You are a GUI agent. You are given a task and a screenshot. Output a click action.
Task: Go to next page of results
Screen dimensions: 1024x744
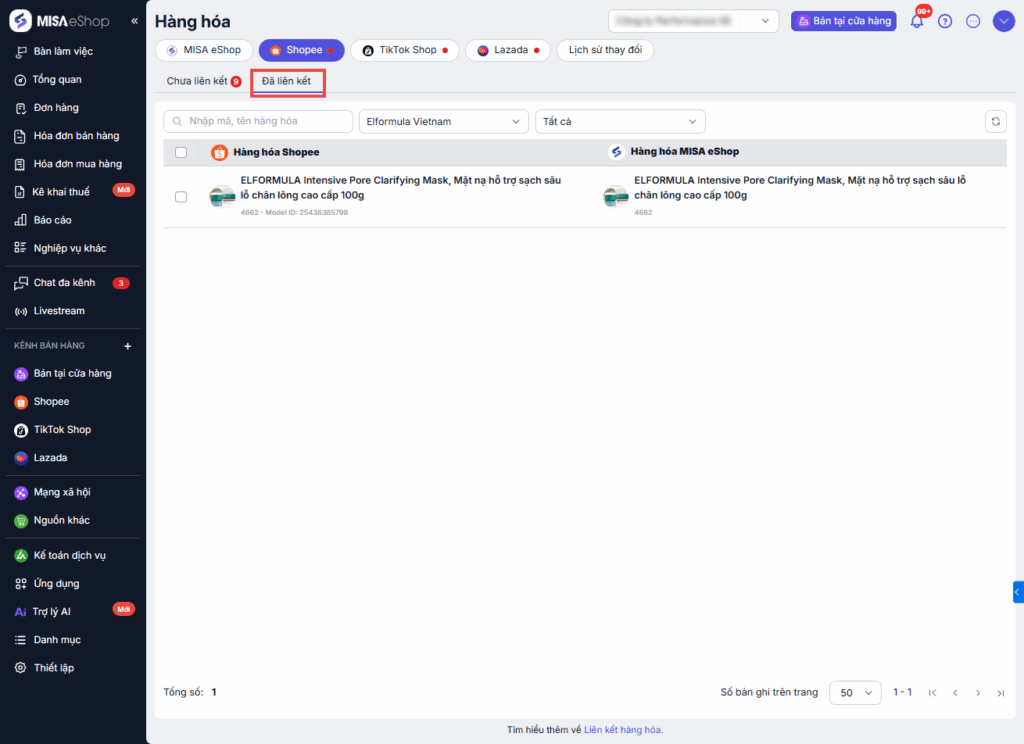point(978,693)
